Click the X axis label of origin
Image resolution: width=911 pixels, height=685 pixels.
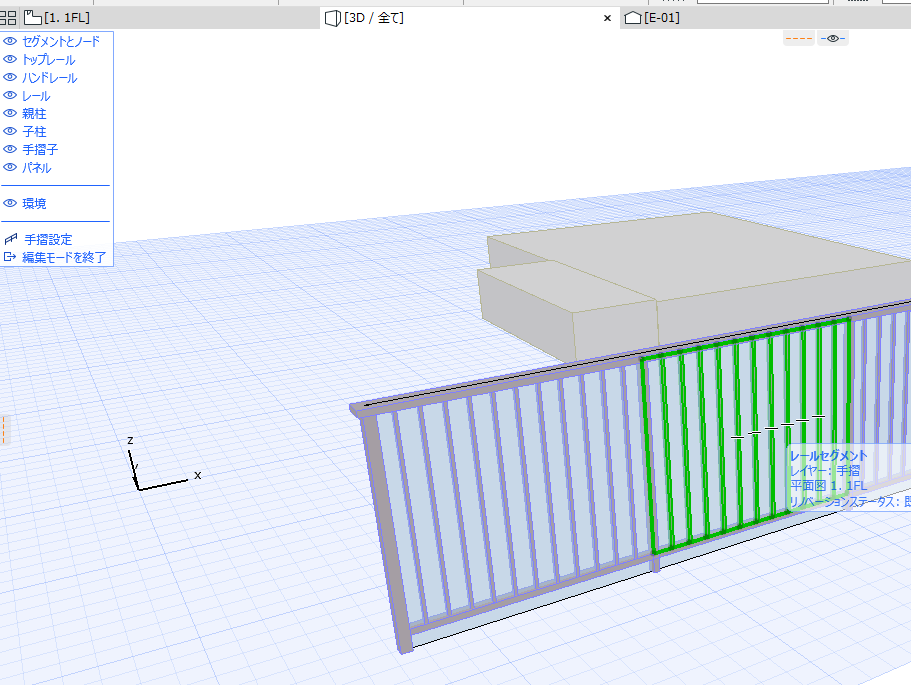[x=198, y=475]
